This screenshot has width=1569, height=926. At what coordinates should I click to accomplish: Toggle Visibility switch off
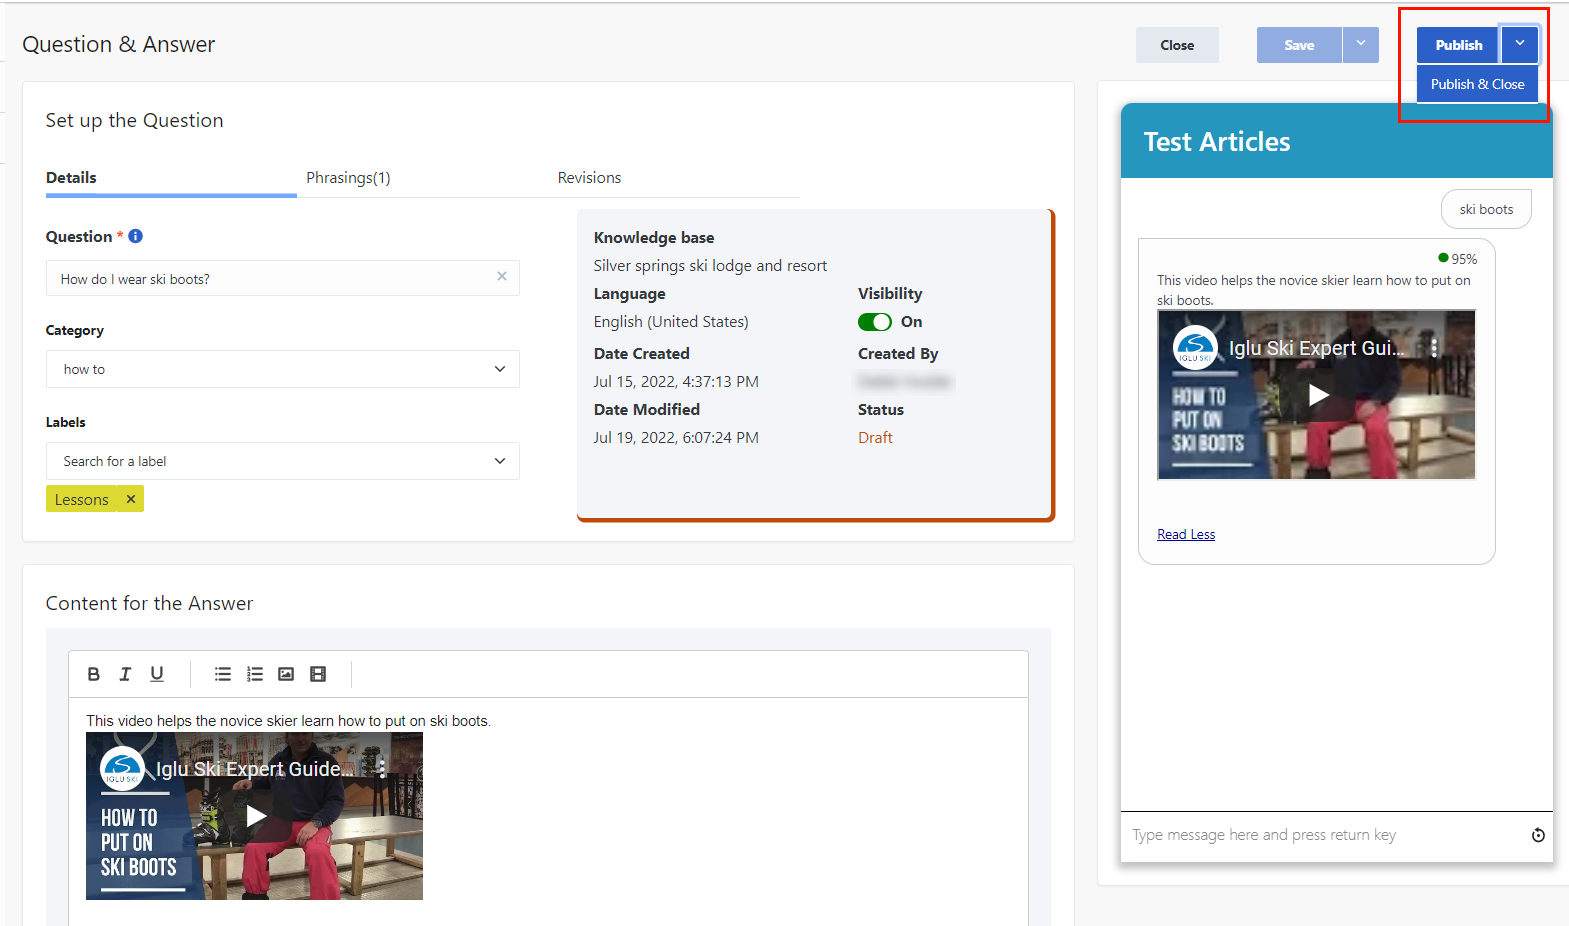point(875,322)
